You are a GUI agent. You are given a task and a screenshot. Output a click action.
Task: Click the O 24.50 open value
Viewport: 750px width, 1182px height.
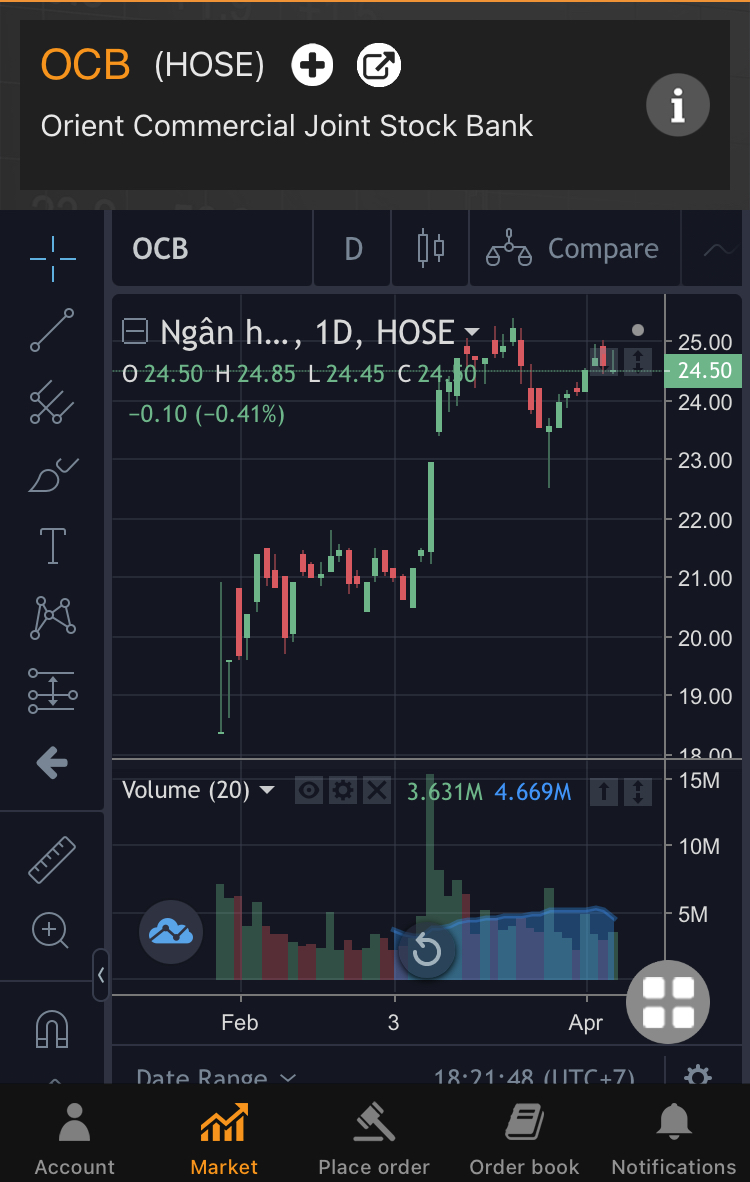[163, 374]
